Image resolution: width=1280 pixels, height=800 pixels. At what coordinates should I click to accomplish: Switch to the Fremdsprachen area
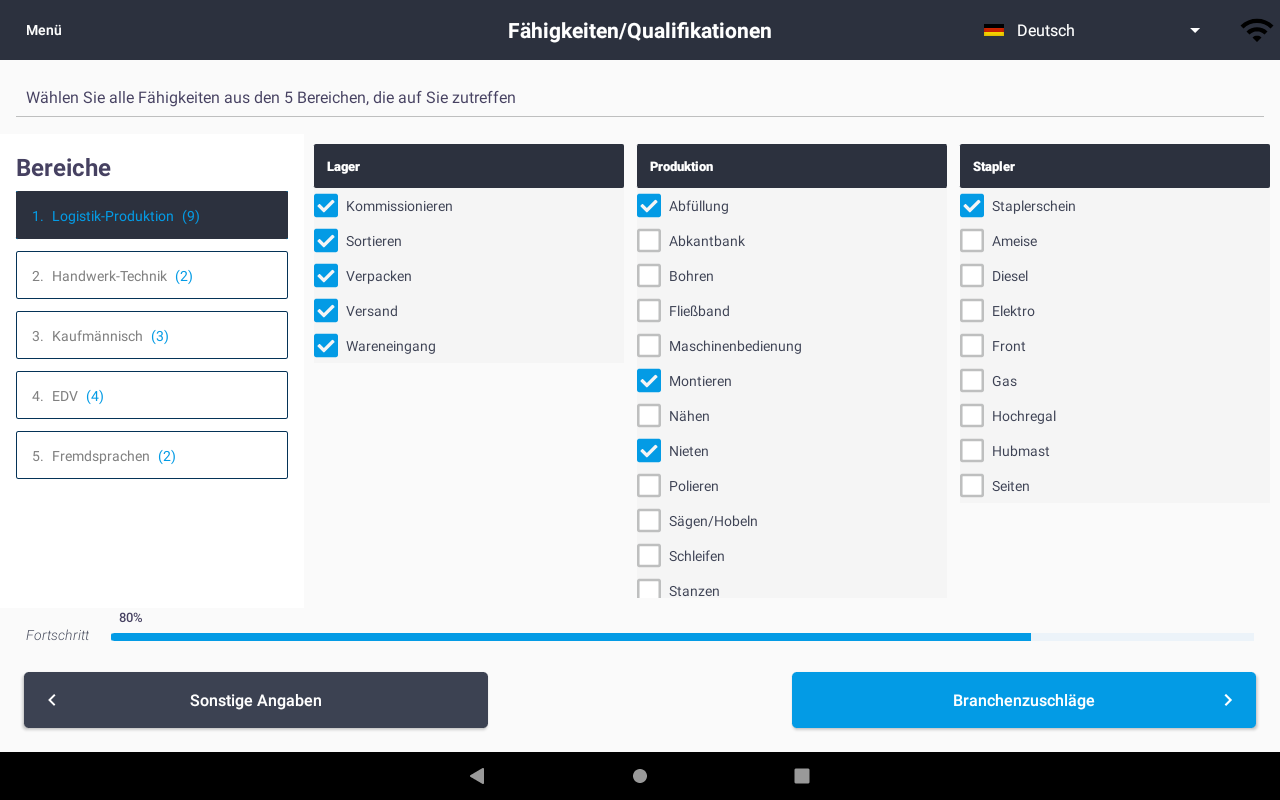(x=152, y=455)
